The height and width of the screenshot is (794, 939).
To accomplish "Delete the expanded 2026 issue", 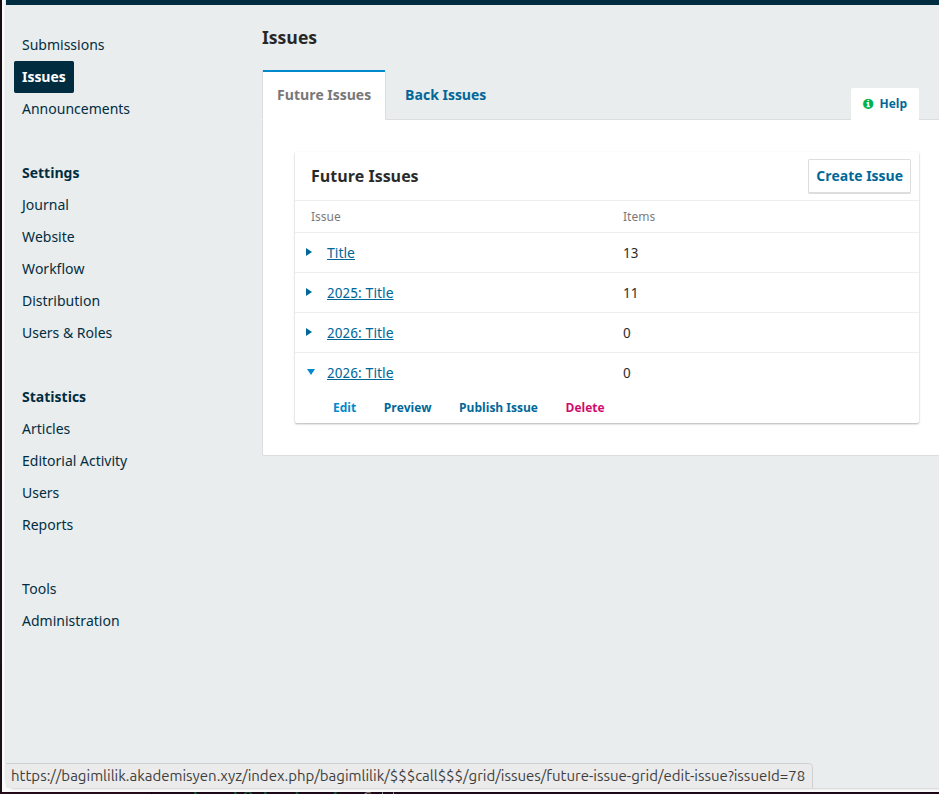I will [x=585, y=408].
